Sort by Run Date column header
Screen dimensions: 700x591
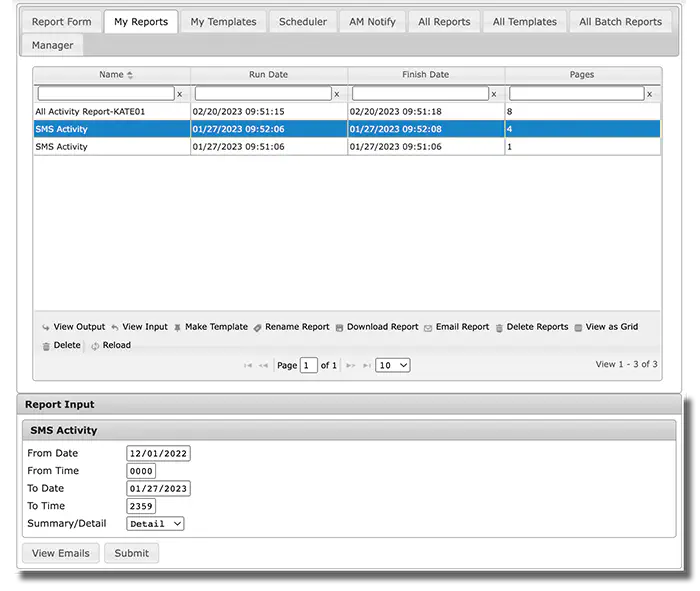point(268,75)
